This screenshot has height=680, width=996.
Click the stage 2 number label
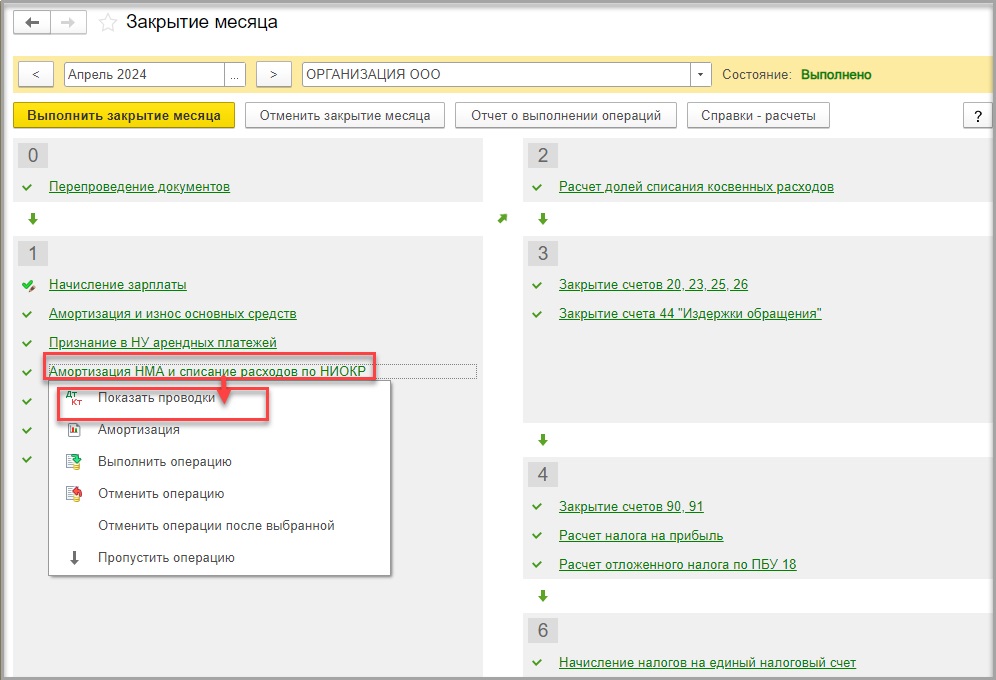542,155
